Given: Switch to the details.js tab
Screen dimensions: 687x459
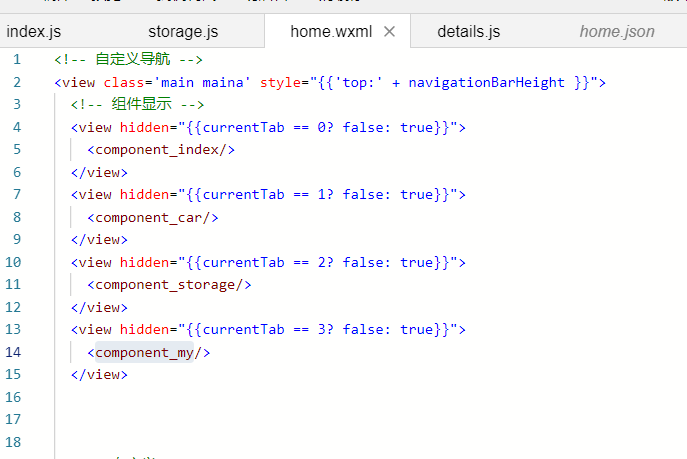Looking at the screenshot, I should pos(468,32).
